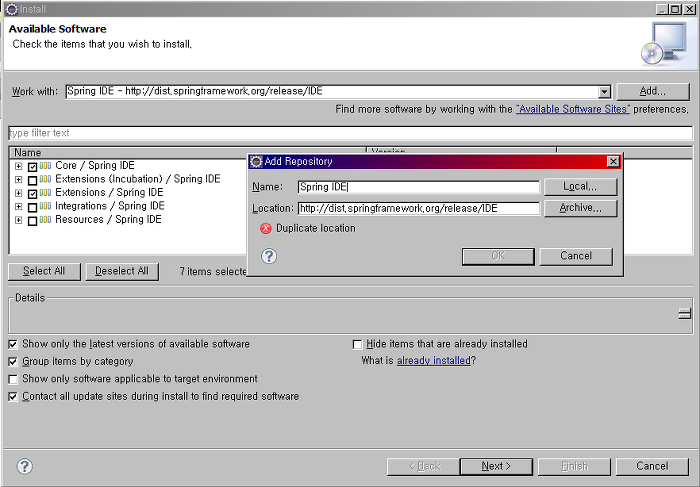Click category icon of Integrations / Spring IDE
This screenshot has width=700, height=487.
tap(46, 206)
